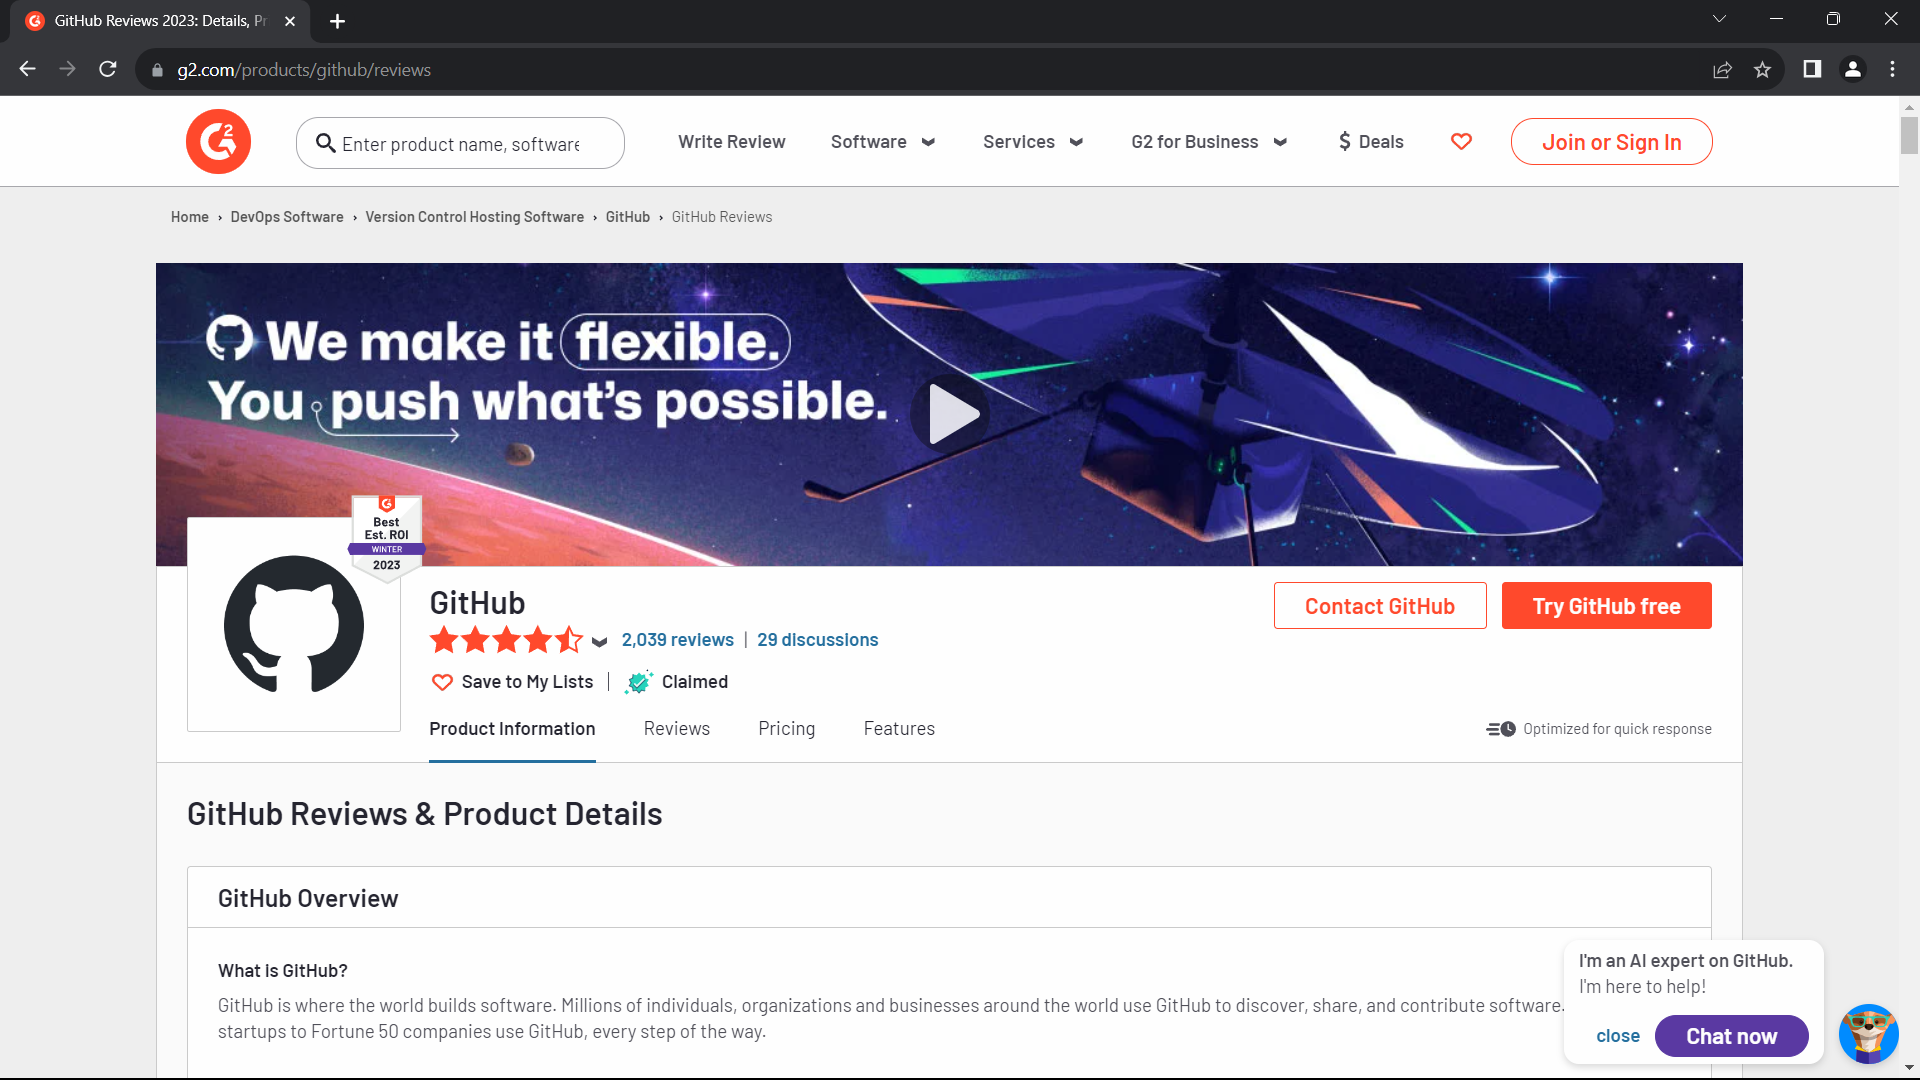
Task: Click the Save to My Lists heart
Action: tap(442, 682)
